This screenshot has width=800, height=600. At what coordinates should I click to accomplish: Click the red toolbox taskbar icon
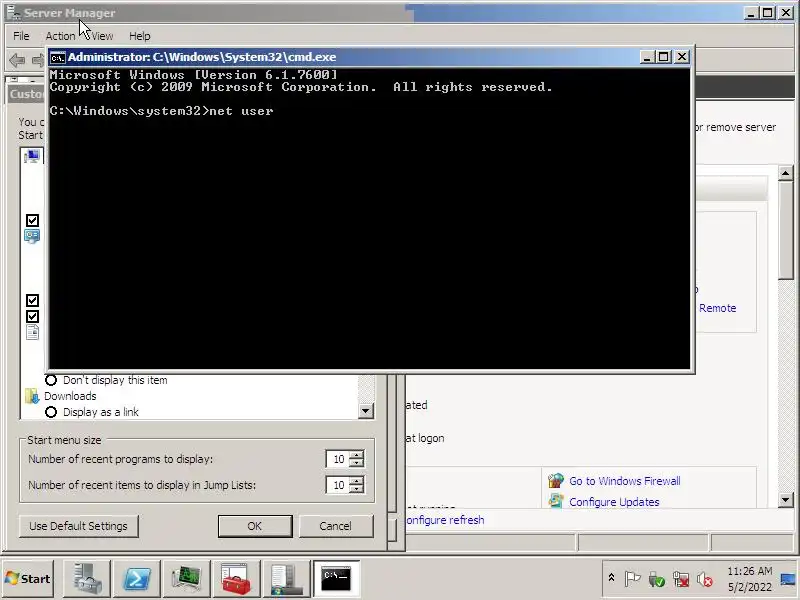236,579
